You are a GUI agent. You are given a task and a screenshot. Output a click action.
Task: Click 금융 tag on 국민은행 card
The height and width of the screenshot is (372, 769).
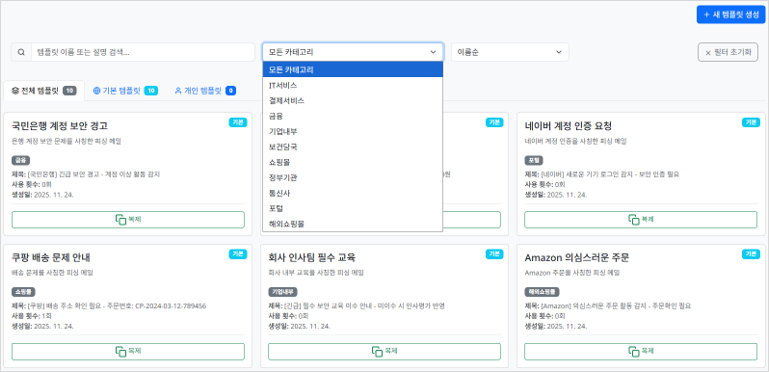(21, 160)
